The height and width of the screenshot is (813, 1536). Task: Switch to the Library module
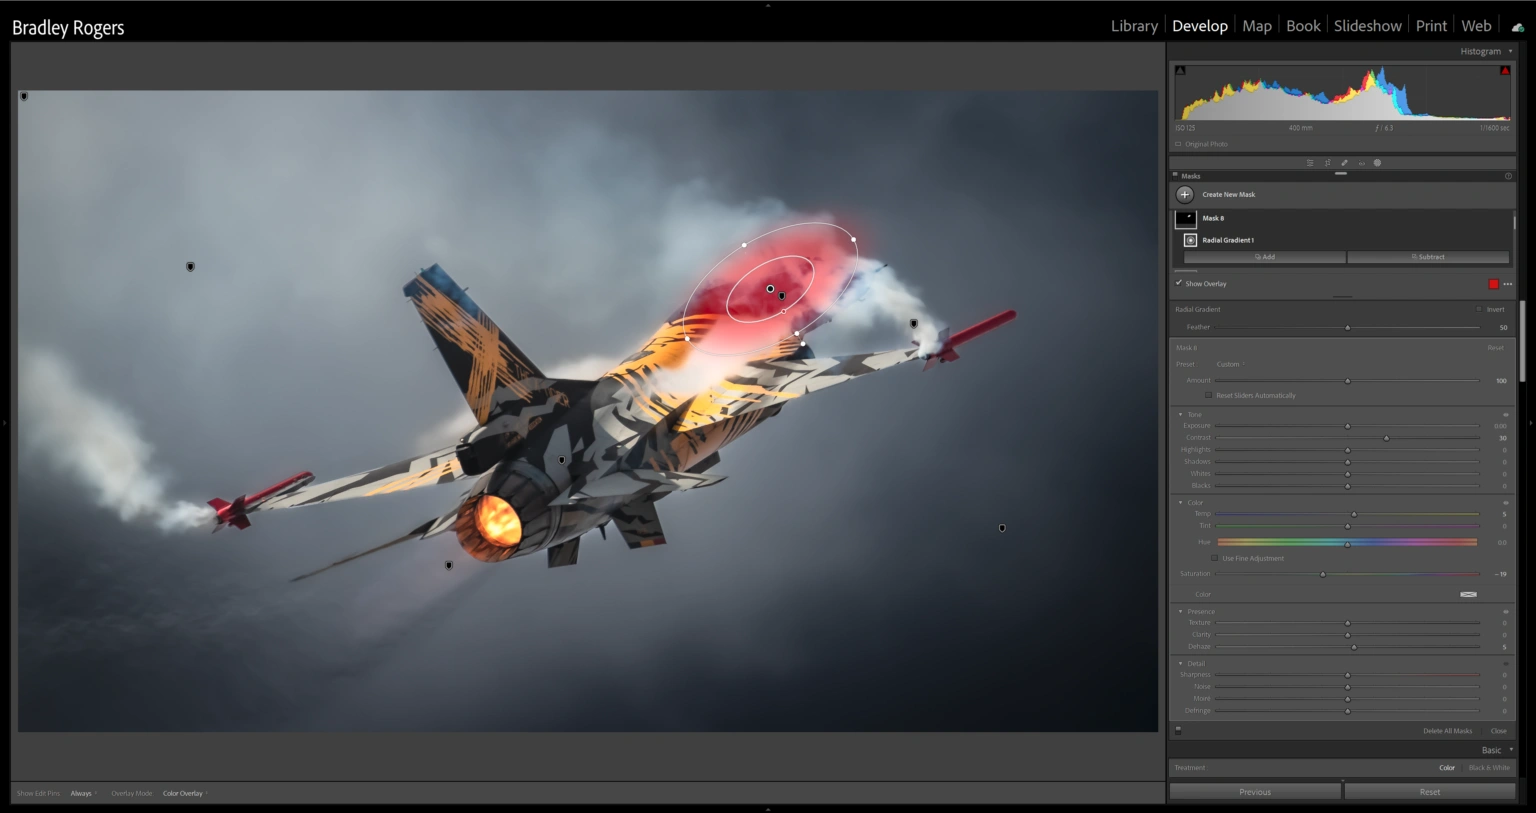(x=1134, y=26)
